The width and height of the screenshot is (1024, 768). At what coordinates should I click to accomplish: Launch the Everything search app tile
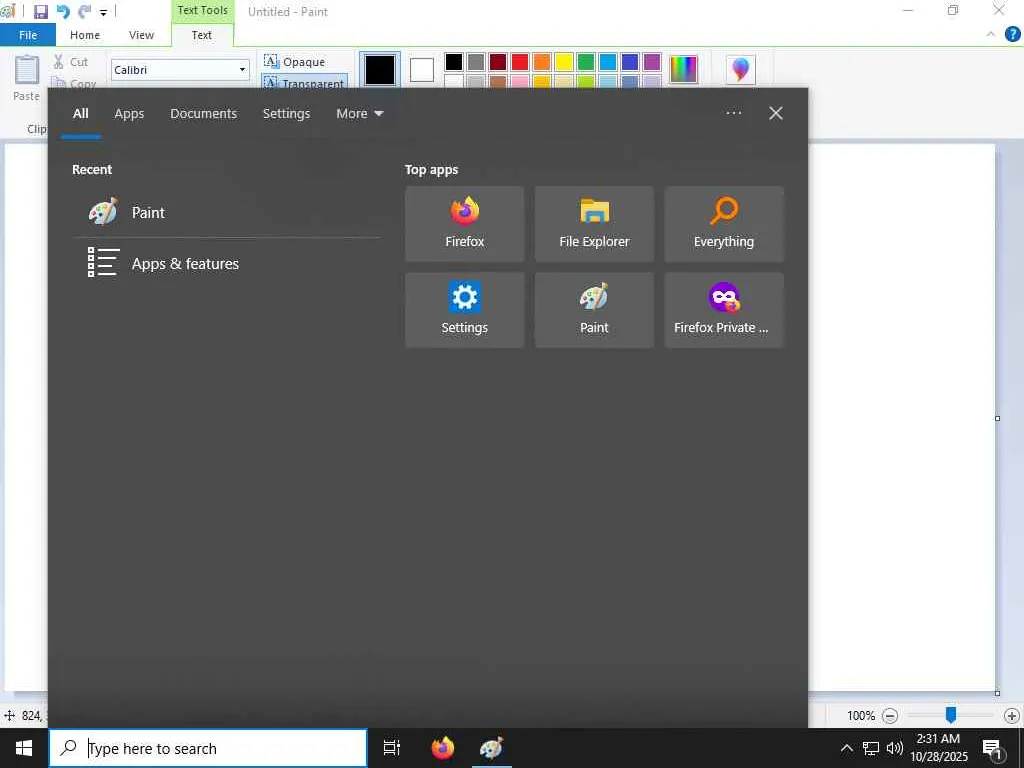pyautogui.click(x=724, y=224)
